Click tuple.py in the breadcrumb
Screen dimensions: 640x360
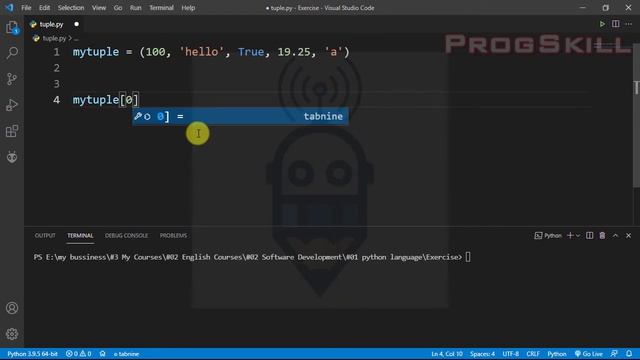pyautogui.click(x=54, y=38)
